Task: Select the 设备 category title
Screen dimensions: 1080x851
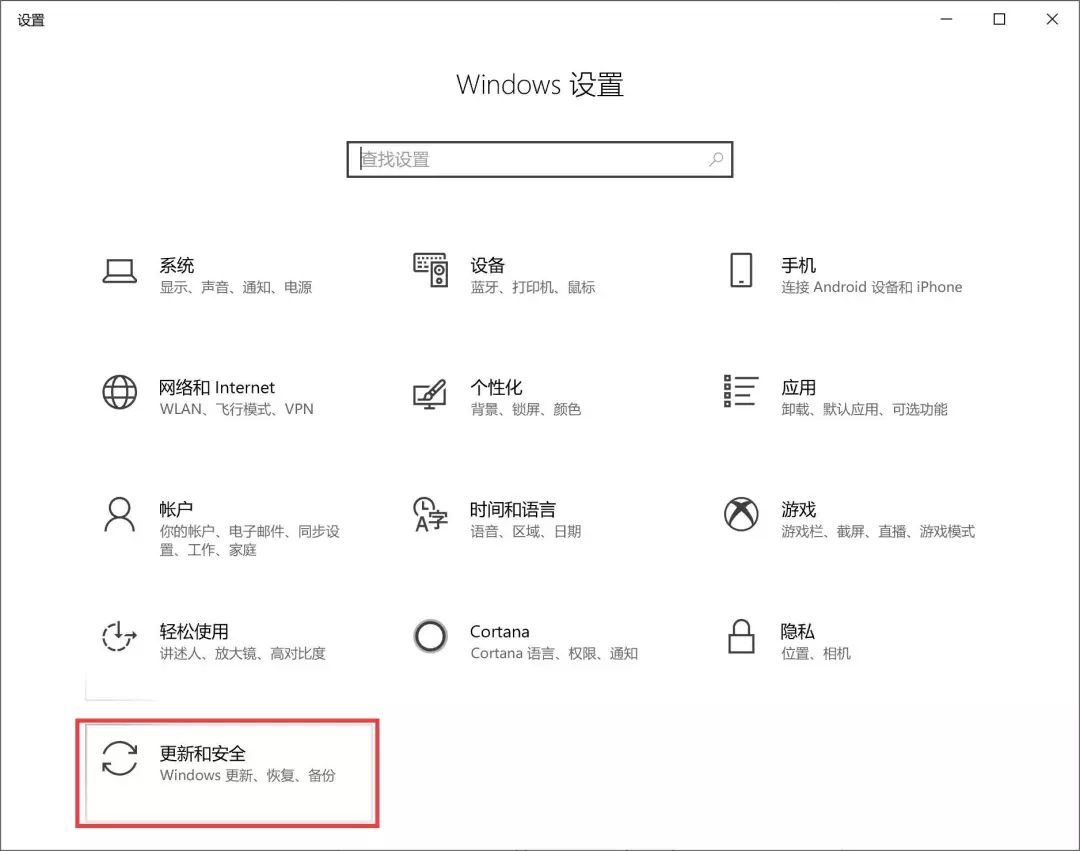Action: point(488,265)
